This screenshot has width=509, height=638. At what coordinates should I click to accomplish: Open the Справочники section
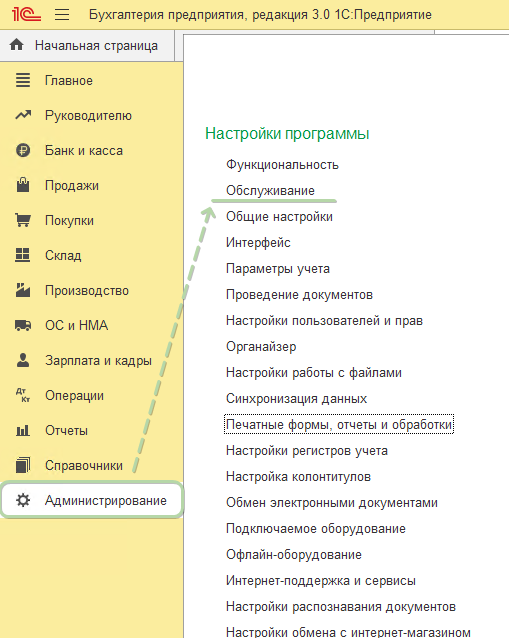(x=84, y=465)
